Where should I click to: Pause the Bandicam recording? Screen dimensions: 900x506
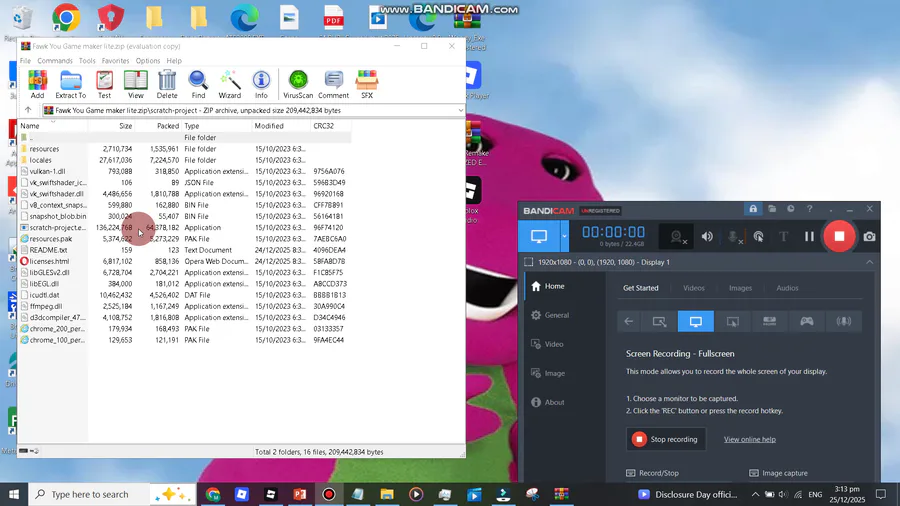pos(809,236)
